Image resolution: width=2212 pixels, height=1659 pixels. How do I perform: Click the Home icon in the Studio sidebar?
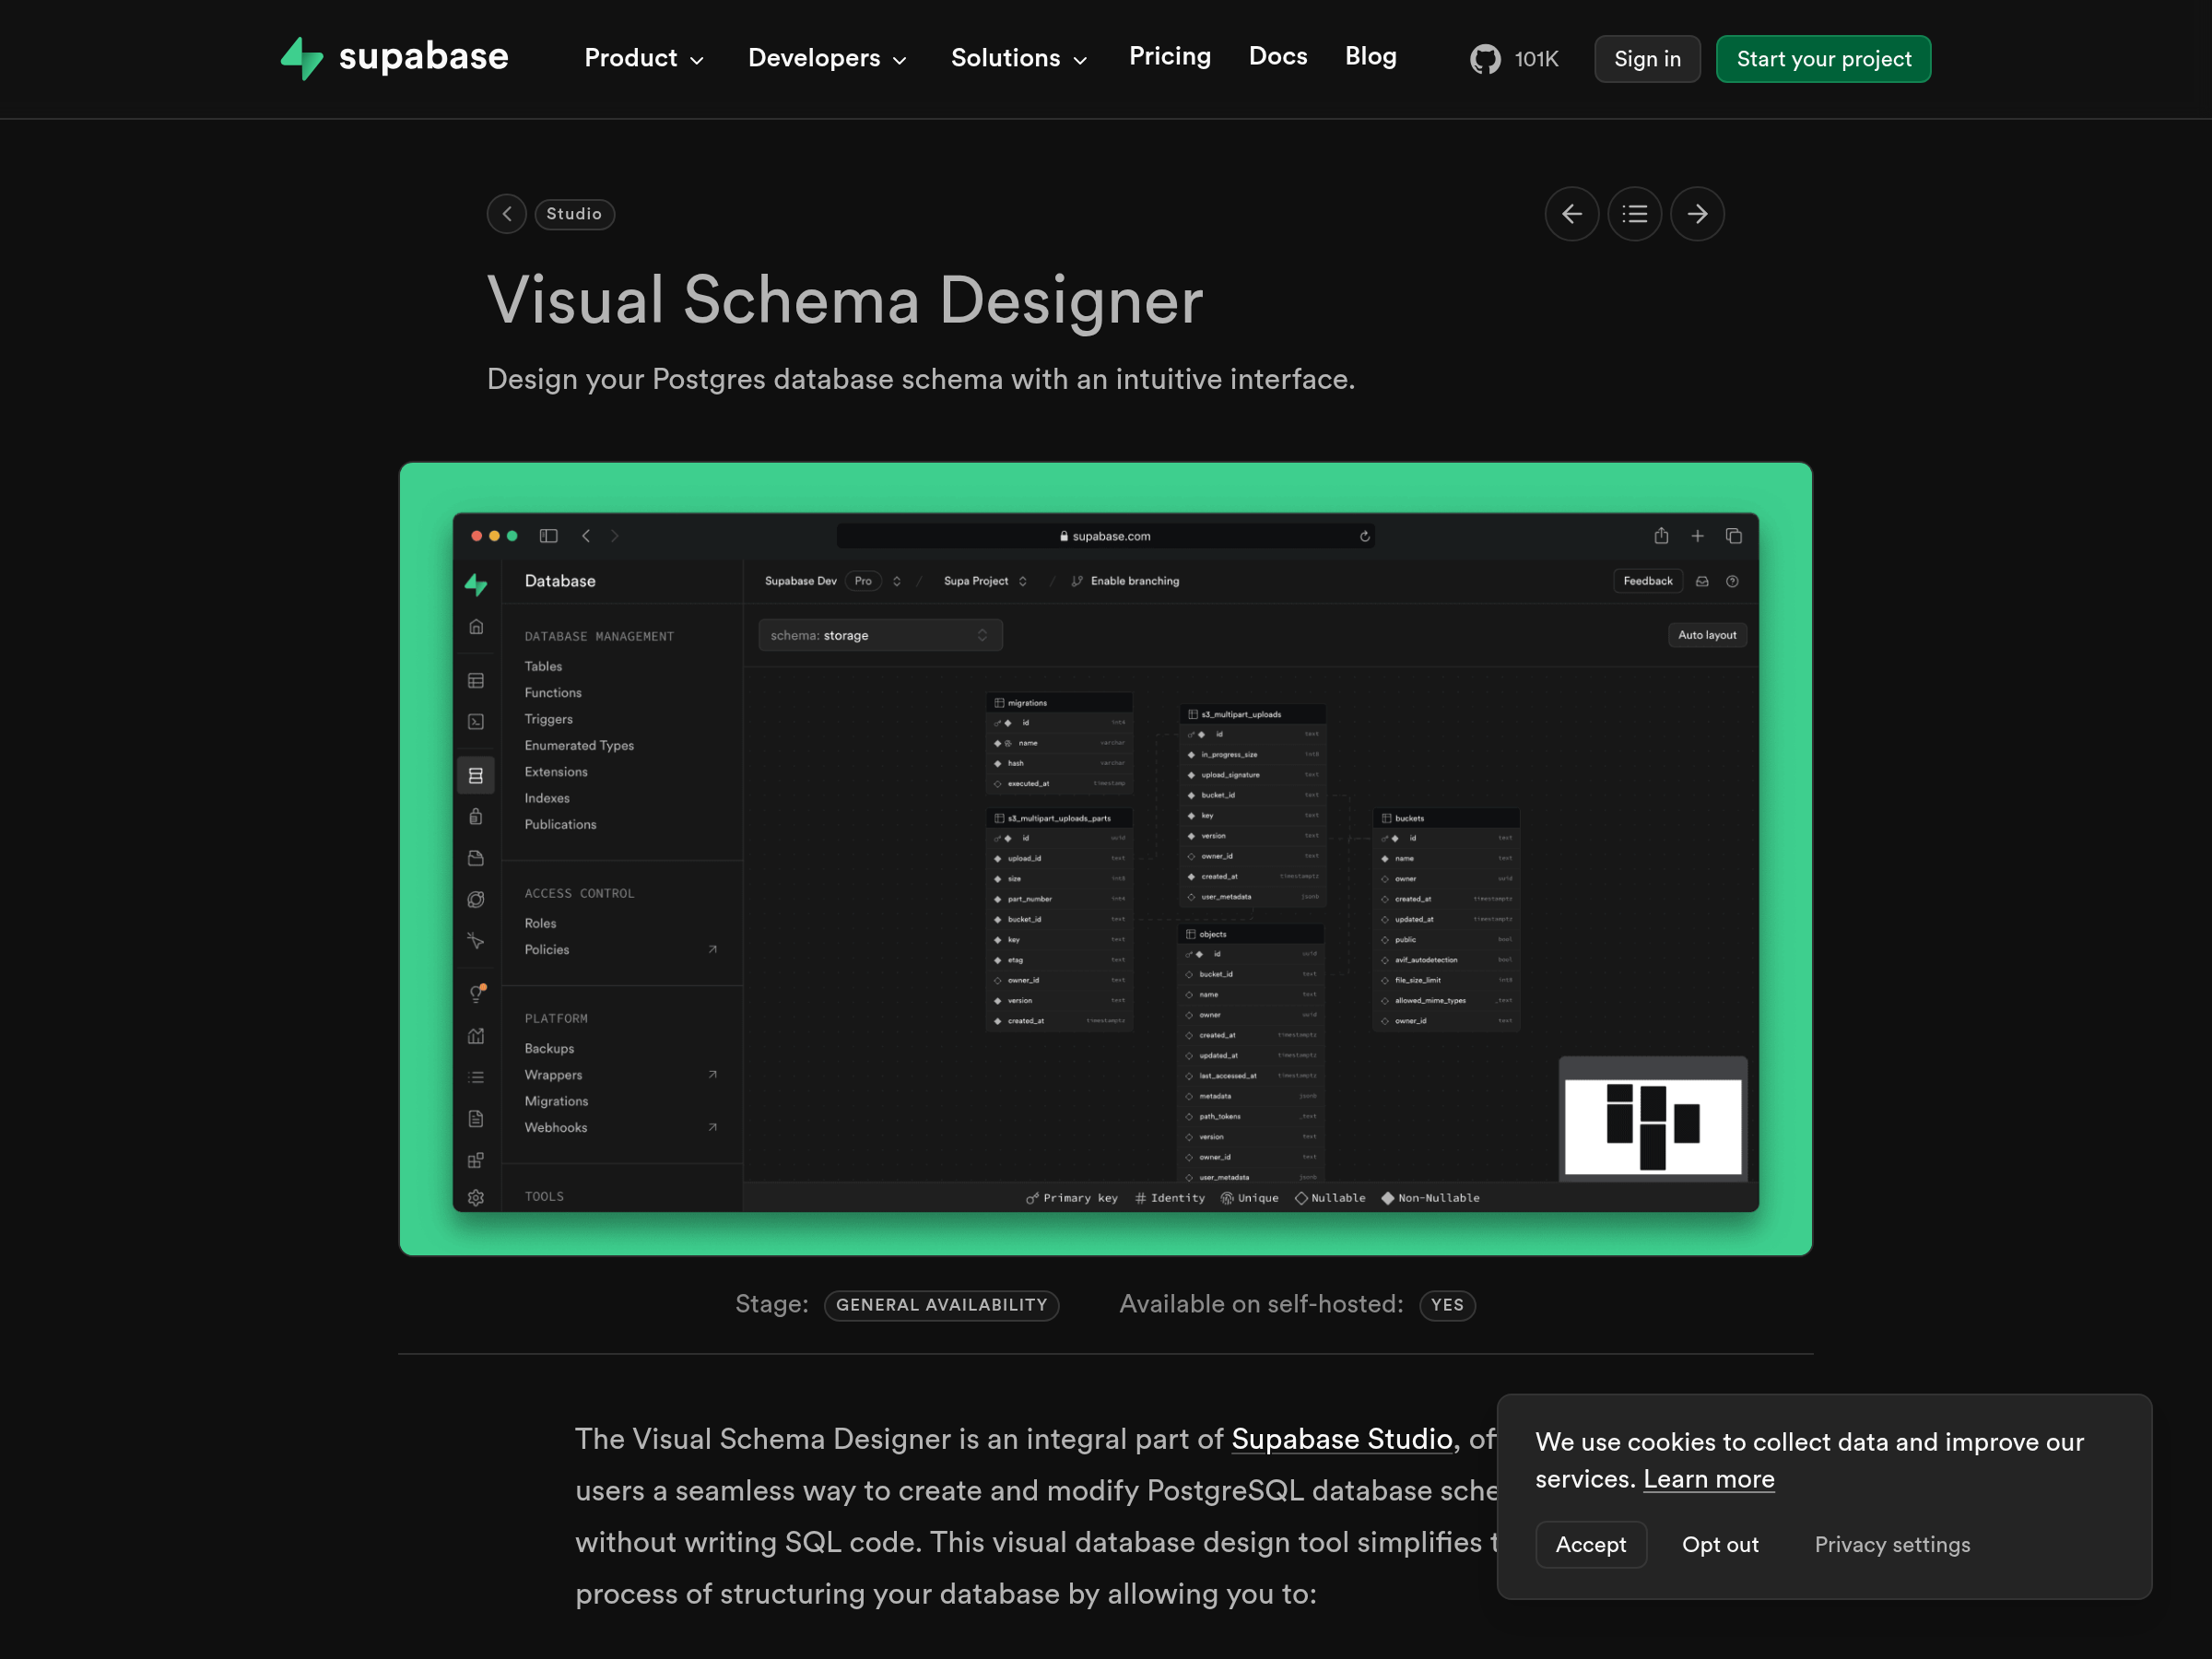coord(476,627)
